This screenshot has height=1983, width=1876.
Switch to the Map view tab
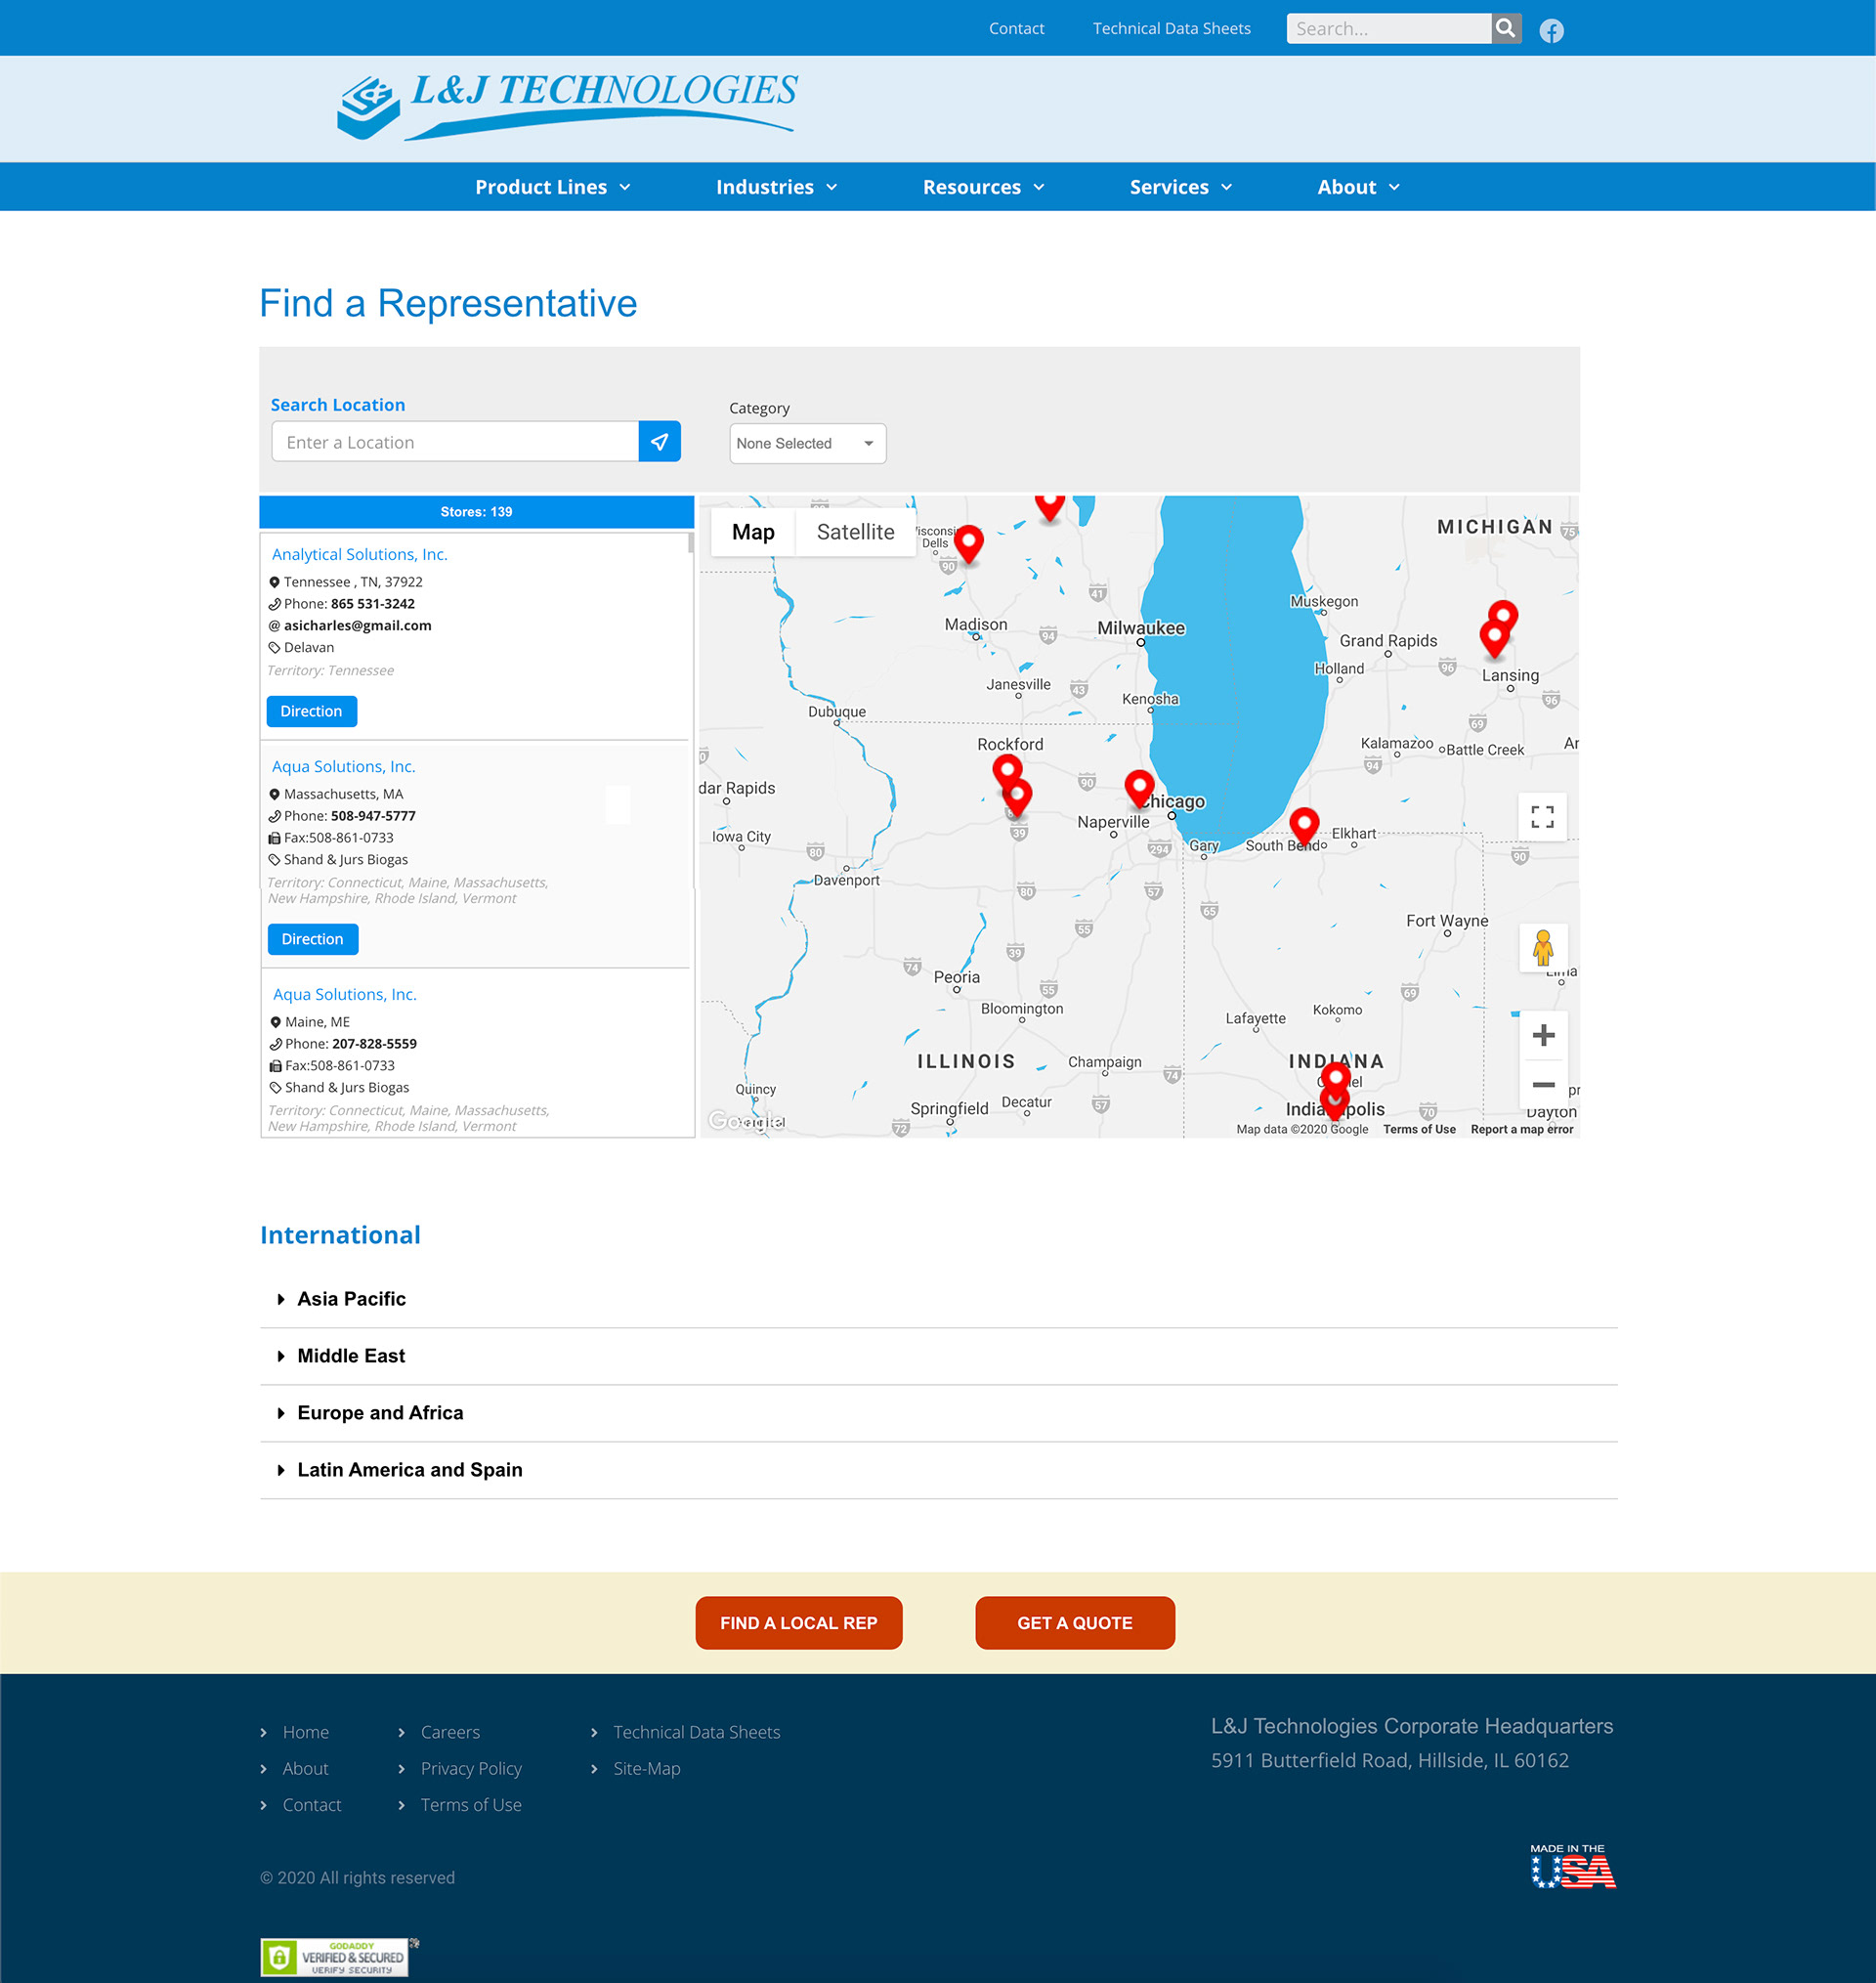(753, 532)
